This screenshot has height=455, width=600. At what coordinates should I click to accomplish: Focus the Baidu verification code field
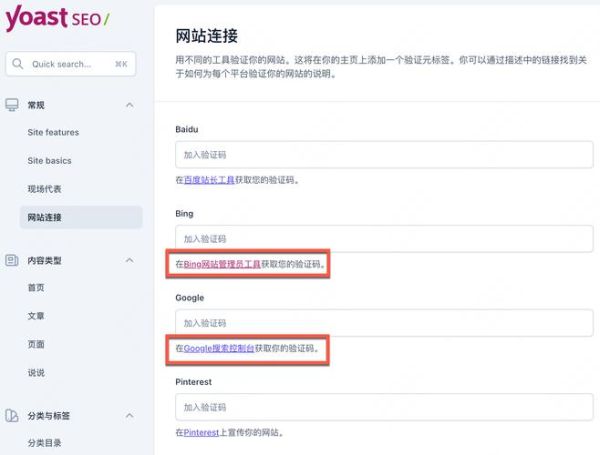pos(384,155)
